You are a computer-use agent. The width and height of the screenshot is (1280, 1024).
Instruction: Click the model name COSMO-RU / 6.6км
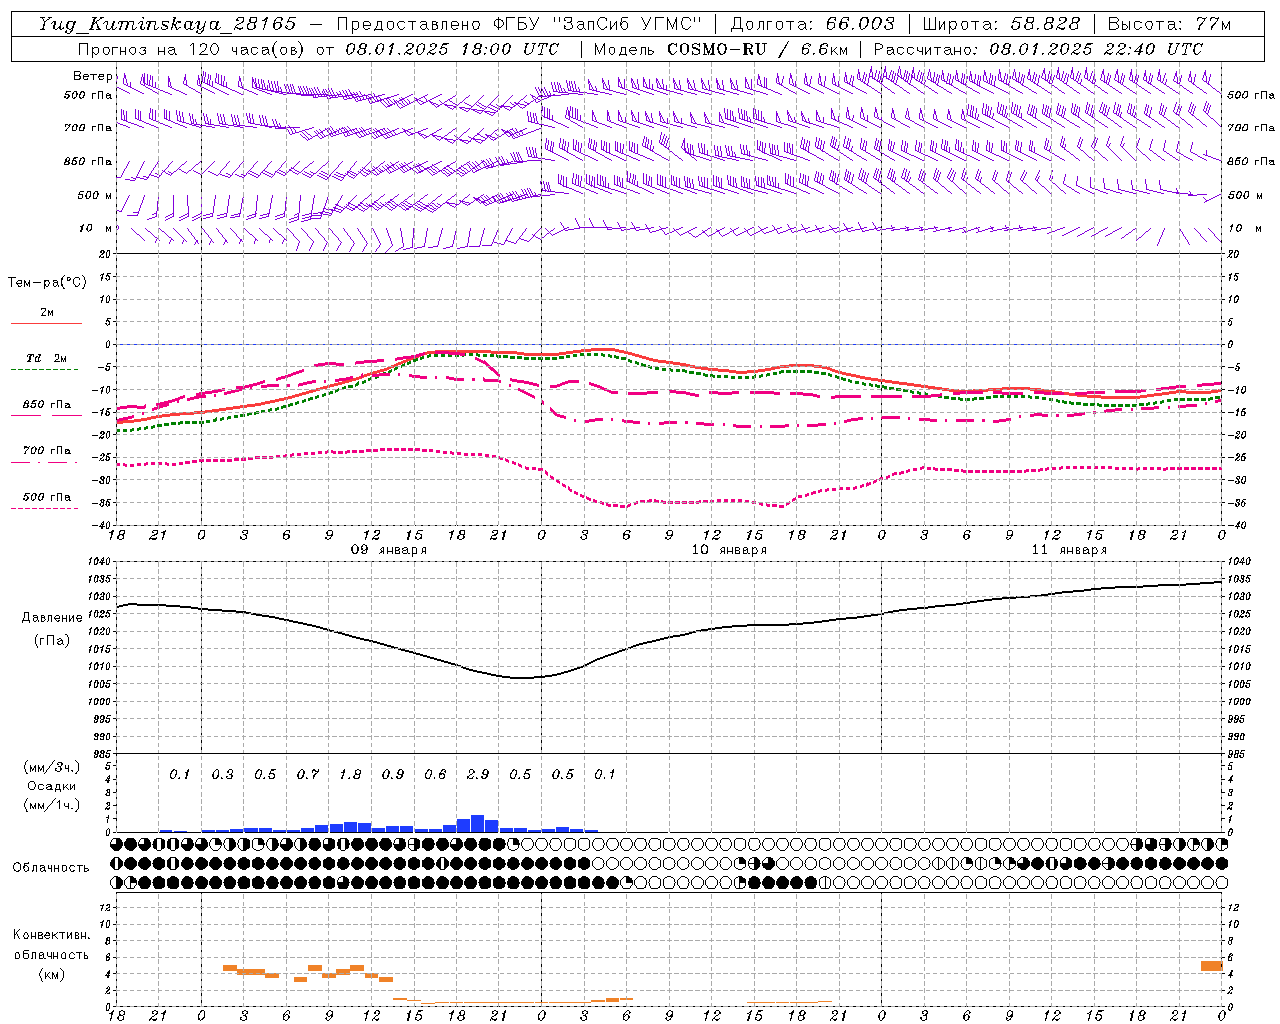point(757,49)
